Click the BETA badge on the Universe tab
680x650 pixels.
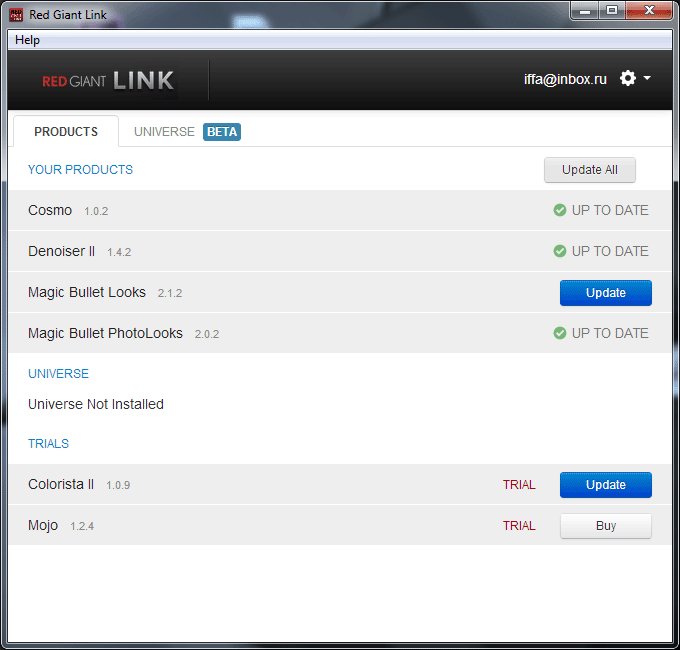pos(222,132)
